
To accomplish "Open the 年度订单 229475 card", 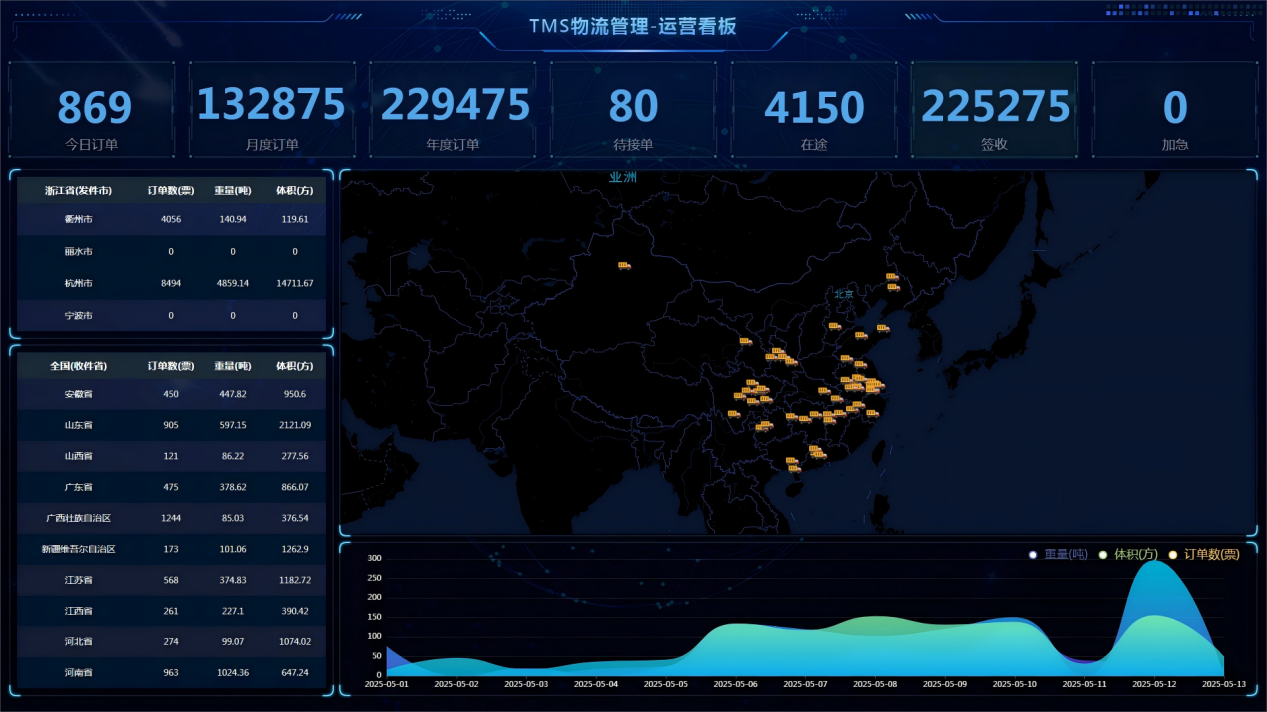I will pyautogui.click(x=452, y=110).
